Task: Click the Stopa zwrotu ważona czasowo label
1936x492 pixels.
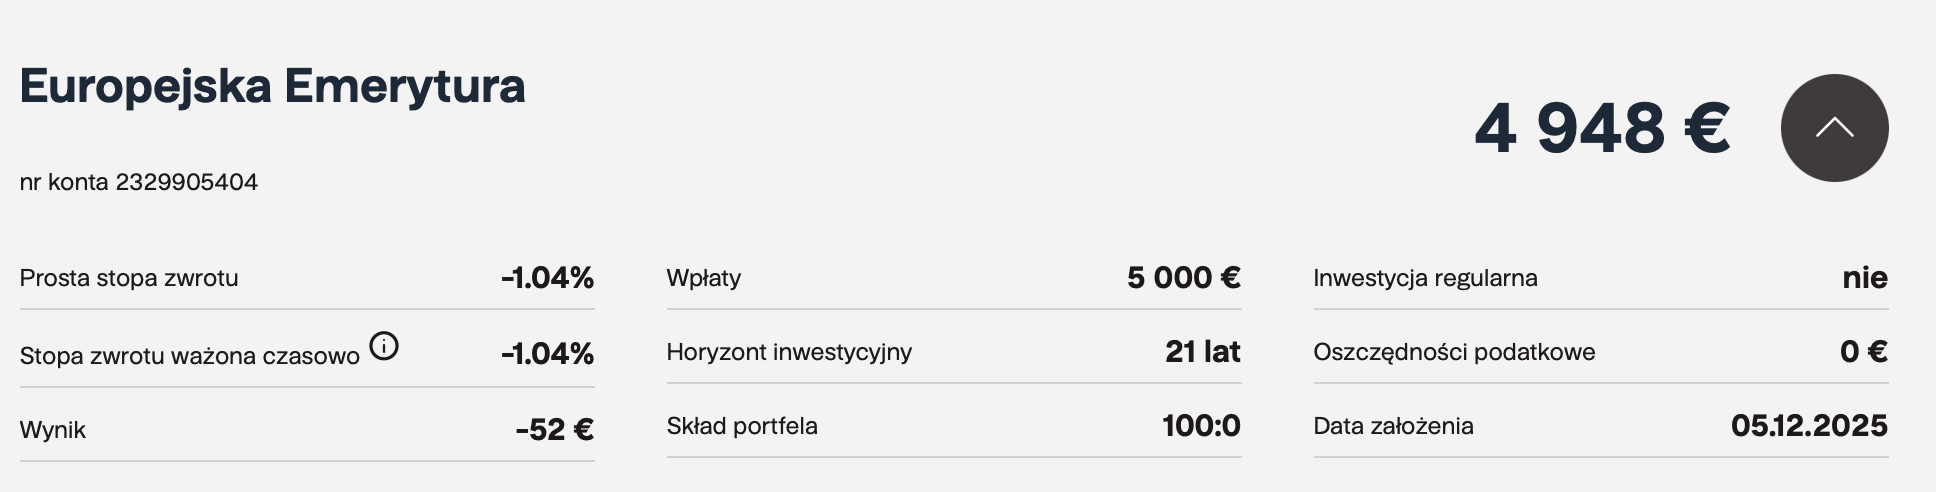Action: click(x=190, y=355)
